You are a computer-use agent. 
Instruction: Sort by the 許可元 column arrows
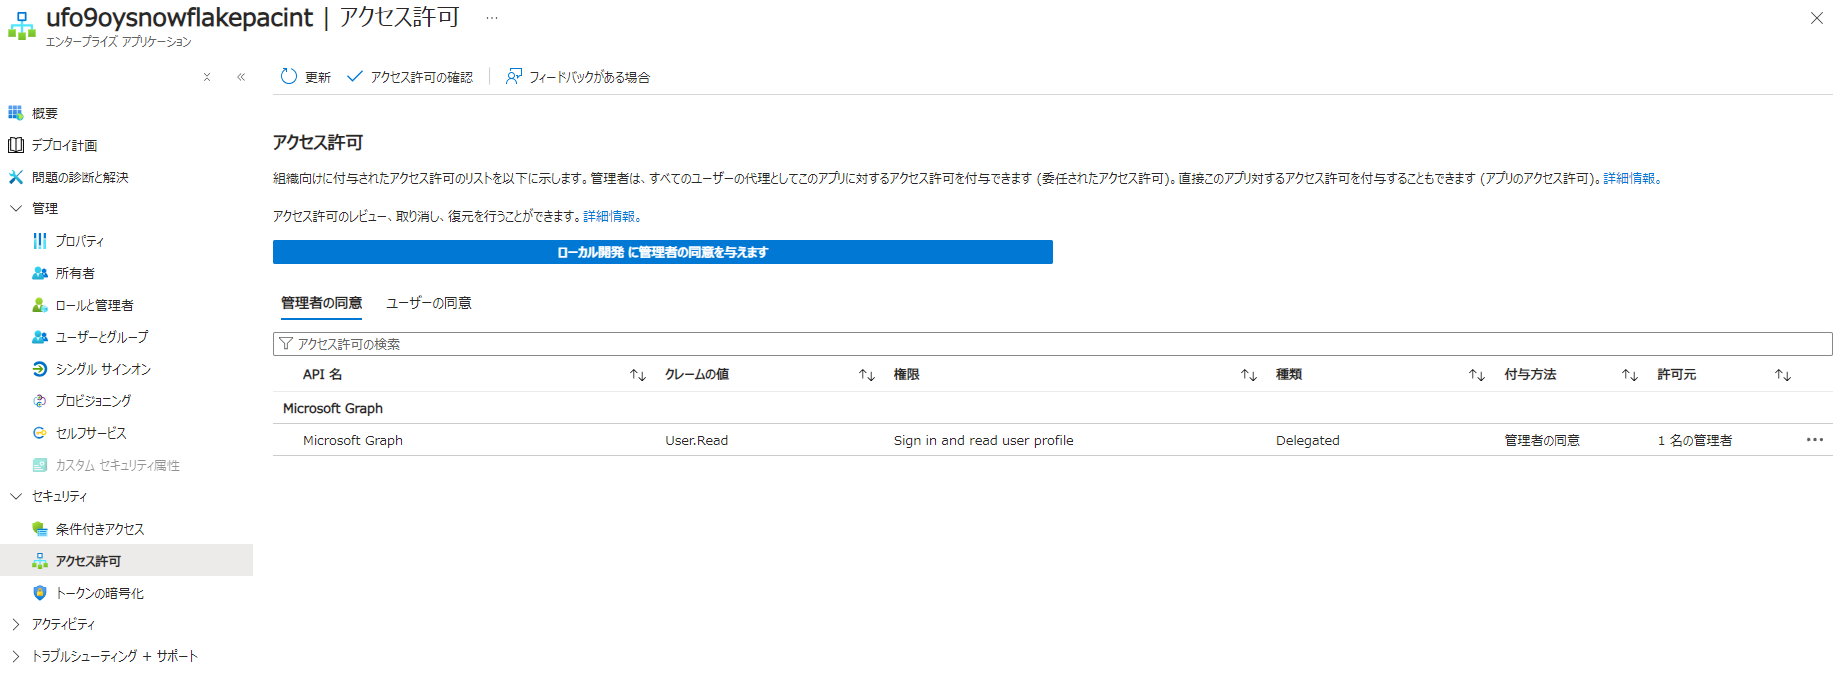(1783, 375)
